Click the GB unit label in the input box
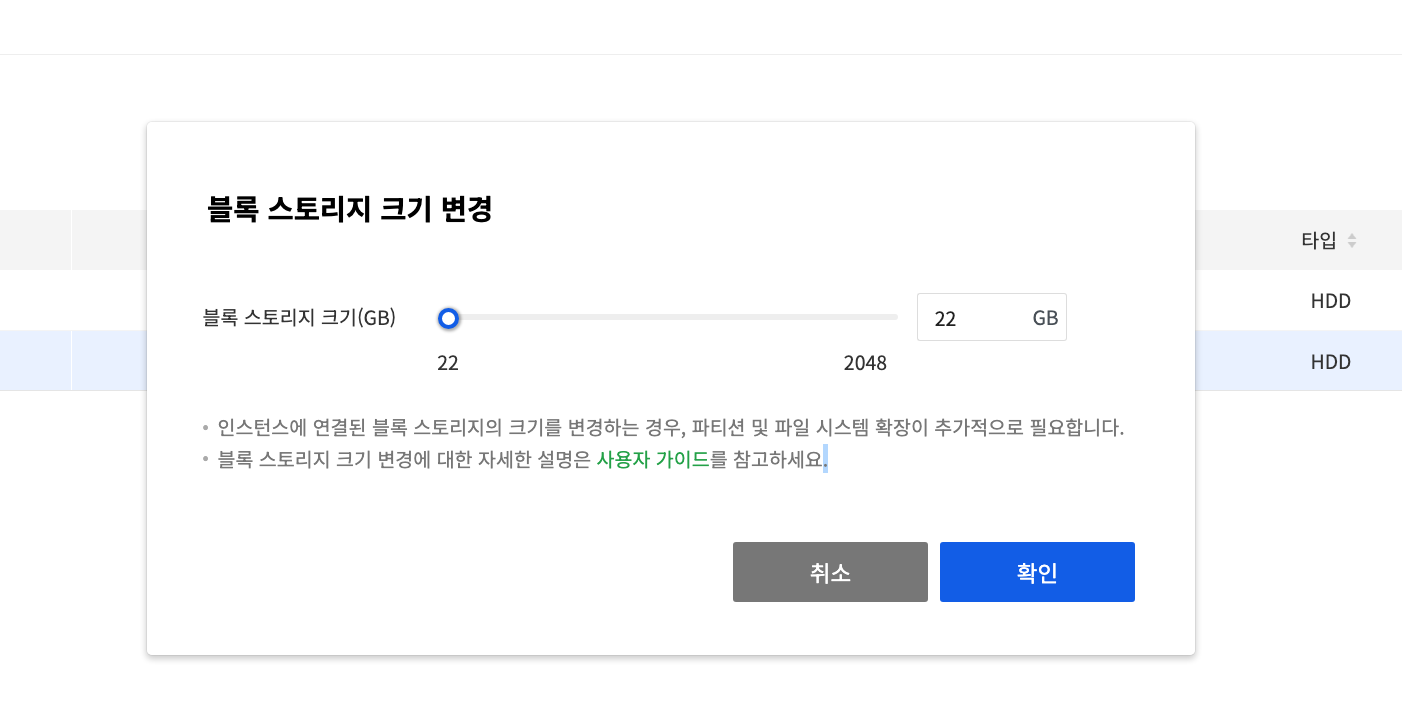This screenshot has width=1402, height=702. (1045, 318)
